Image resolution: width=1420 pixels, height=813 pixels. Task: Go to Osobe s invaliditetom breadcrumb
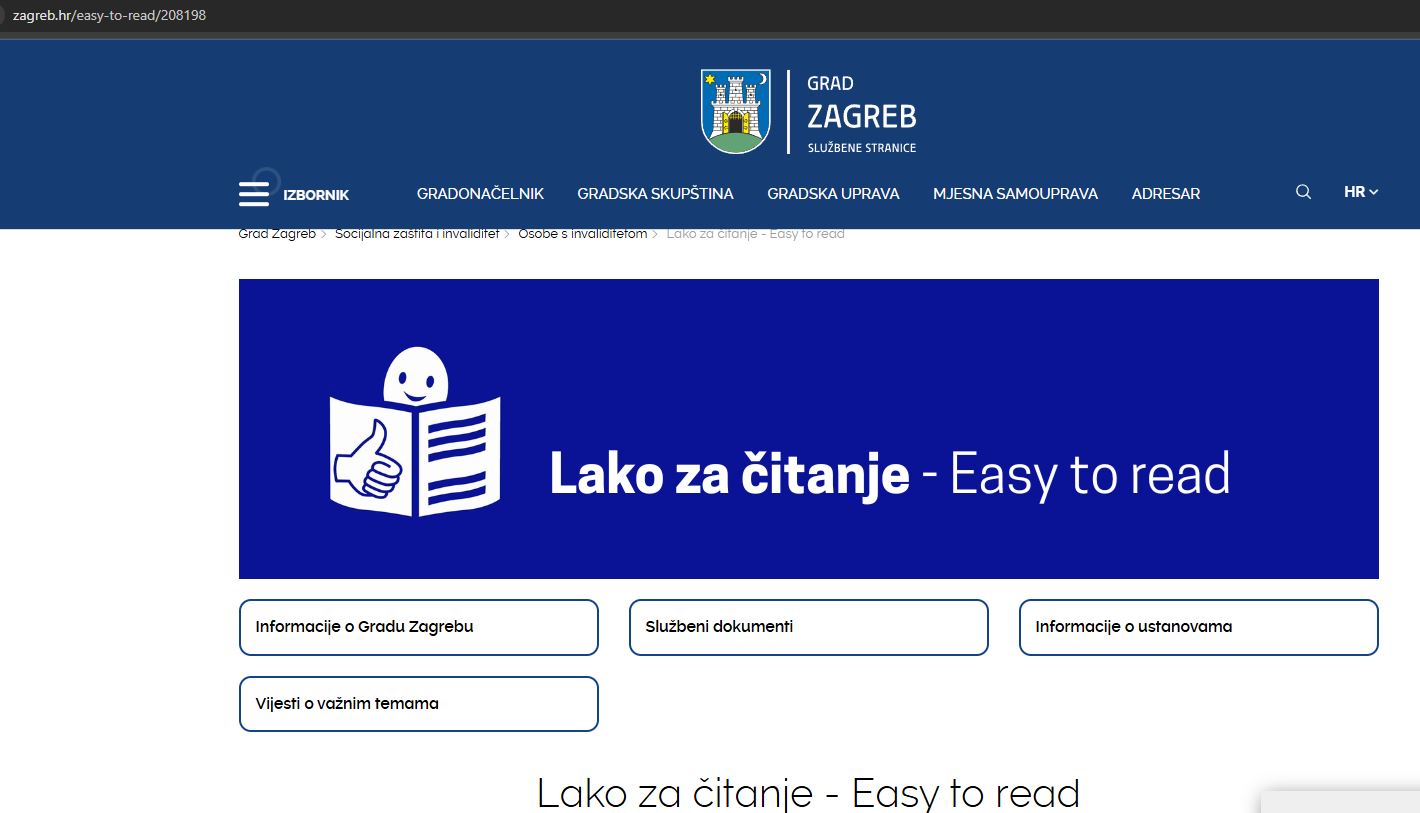pyautogui.click(x=583, y=234)
